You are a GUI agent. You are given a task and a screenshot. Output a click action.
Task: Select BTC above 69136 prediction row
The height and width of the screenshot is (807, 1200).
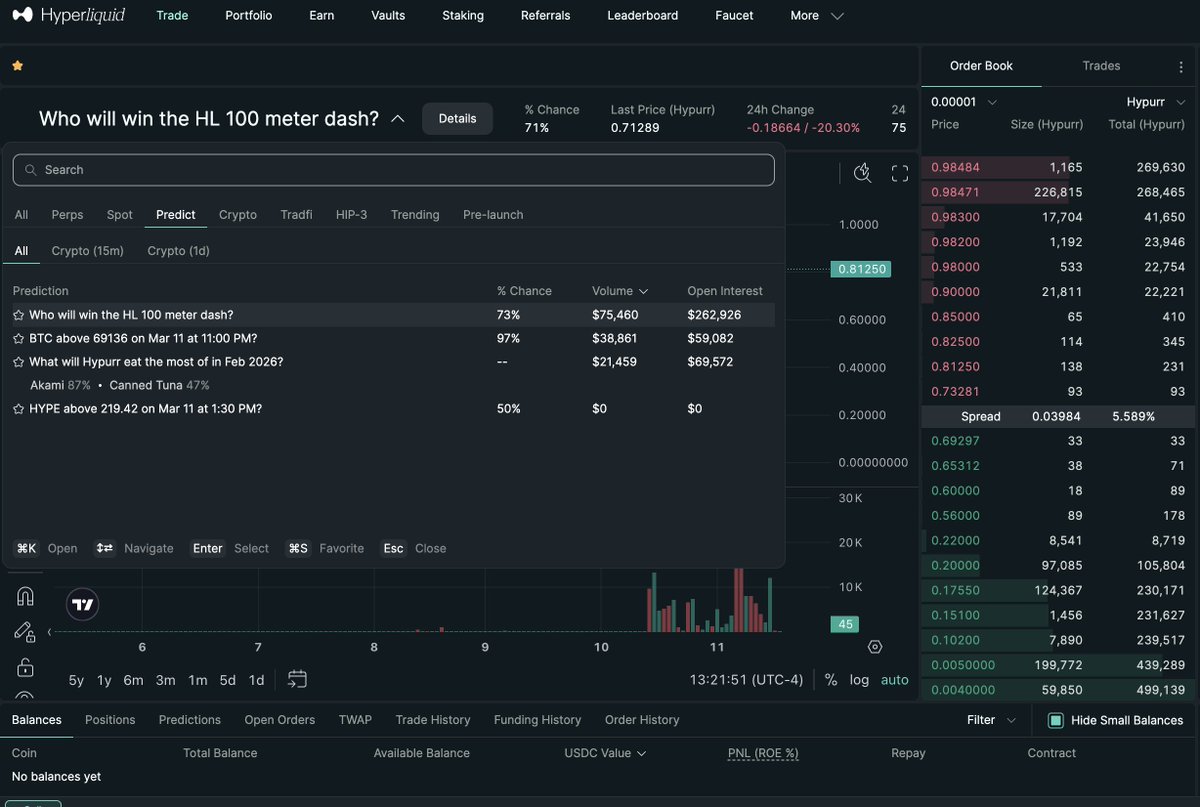click(x=394, y=339)
